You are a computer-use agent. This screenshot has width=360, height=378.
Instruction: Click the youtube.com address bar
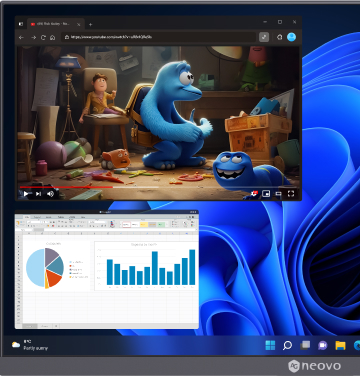[159, 37]
